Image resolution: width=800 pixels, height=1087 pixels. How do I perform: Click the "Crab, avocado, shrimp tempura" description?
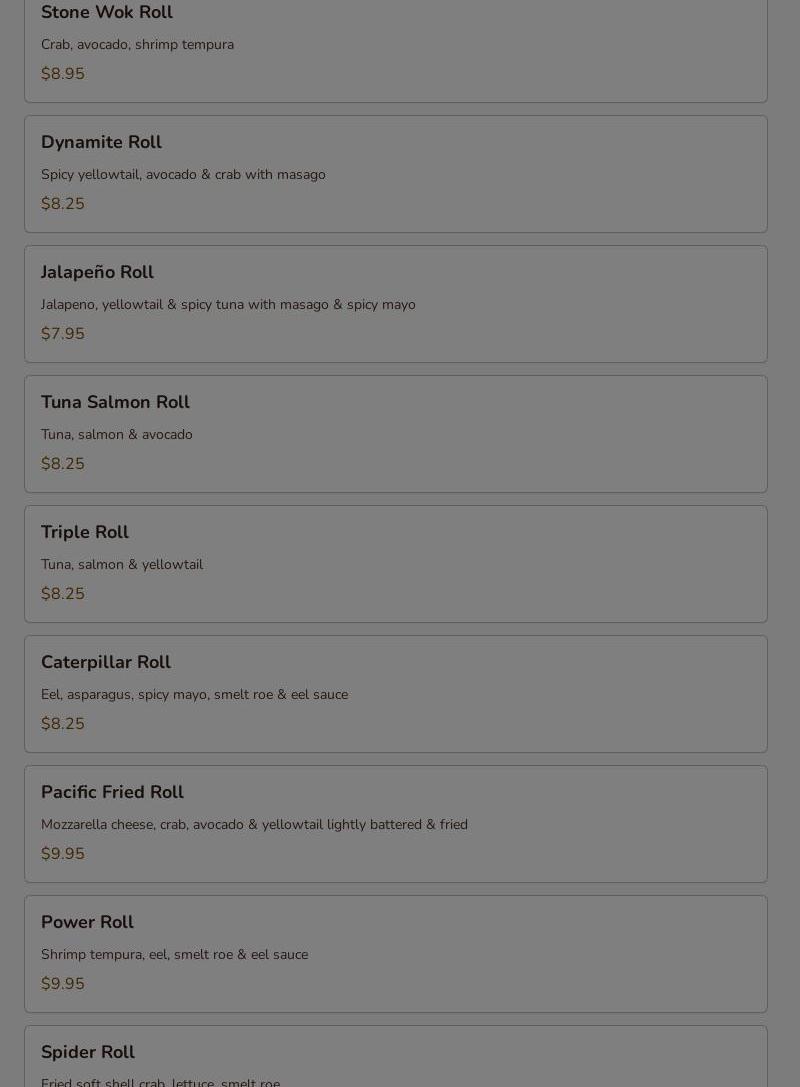tap(137, 45)
